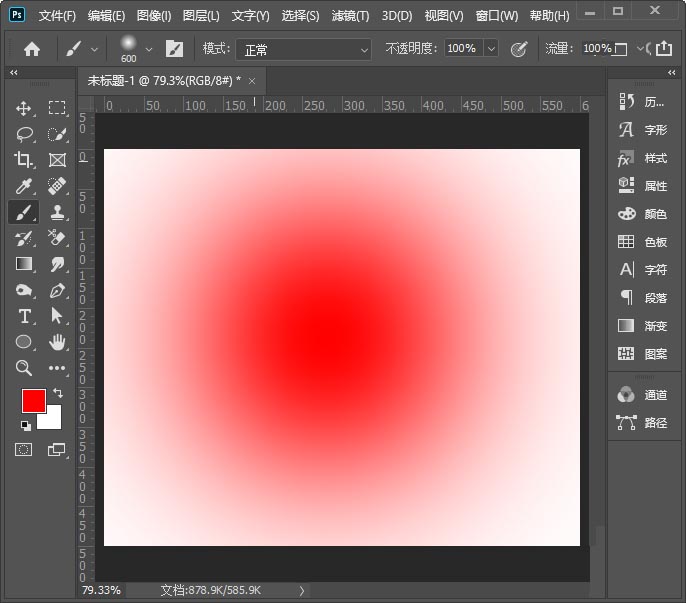Click the red foreground color swatch
Image resolution: width=686 pixels, height=603 pixels.
pos(34,401)
